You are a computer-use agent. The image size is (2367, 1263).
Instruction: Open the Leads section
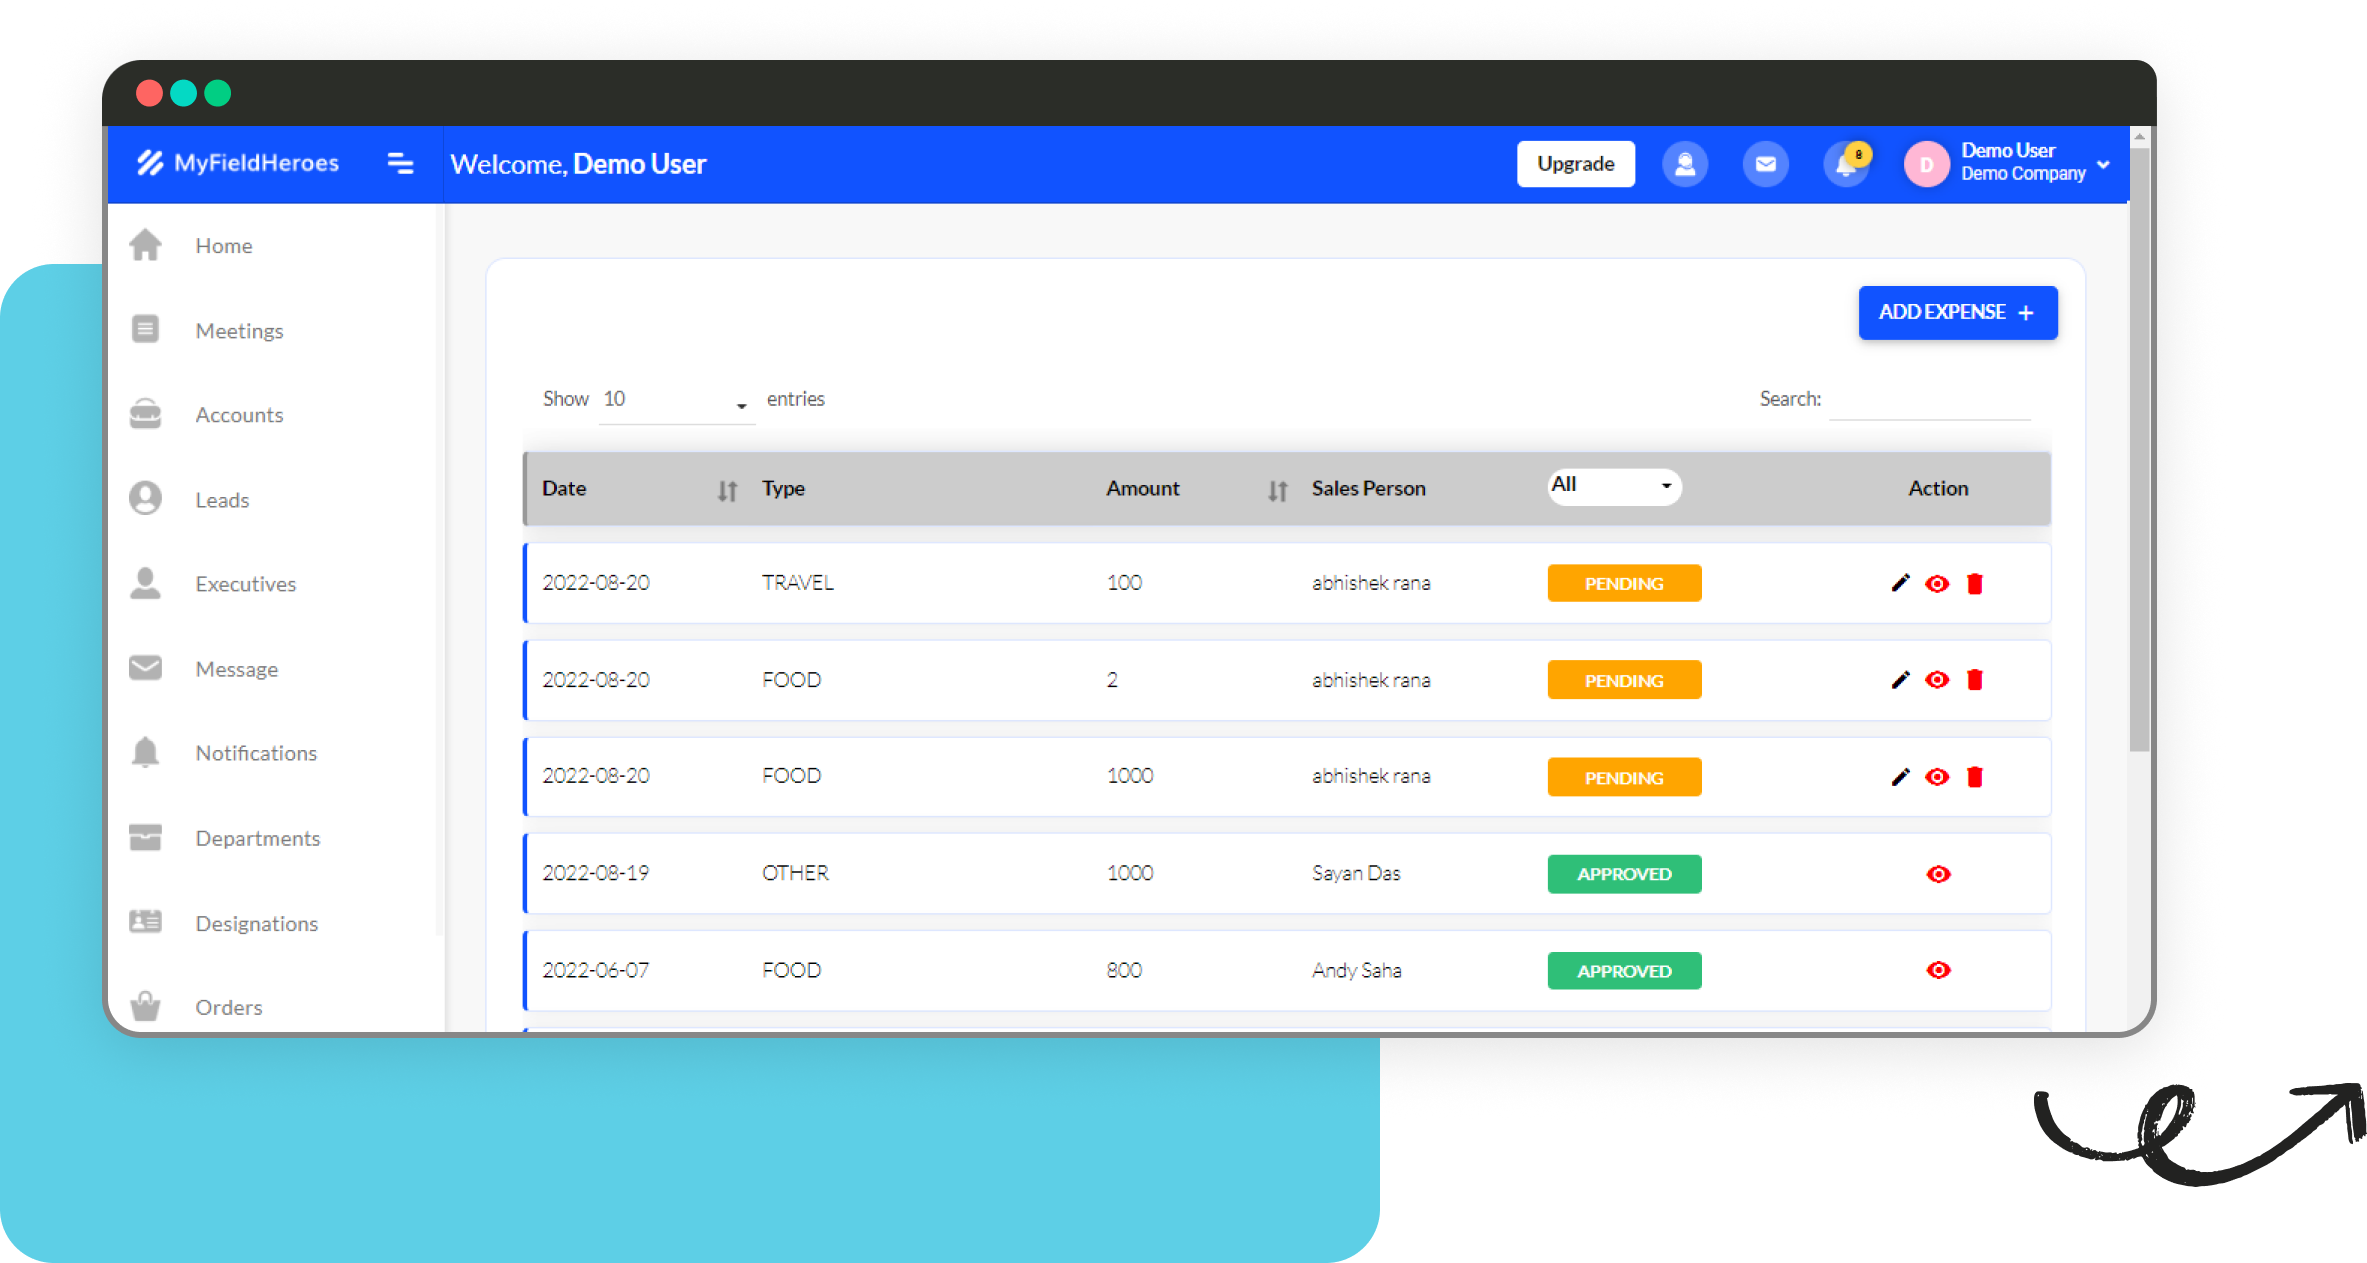[222, 499]
